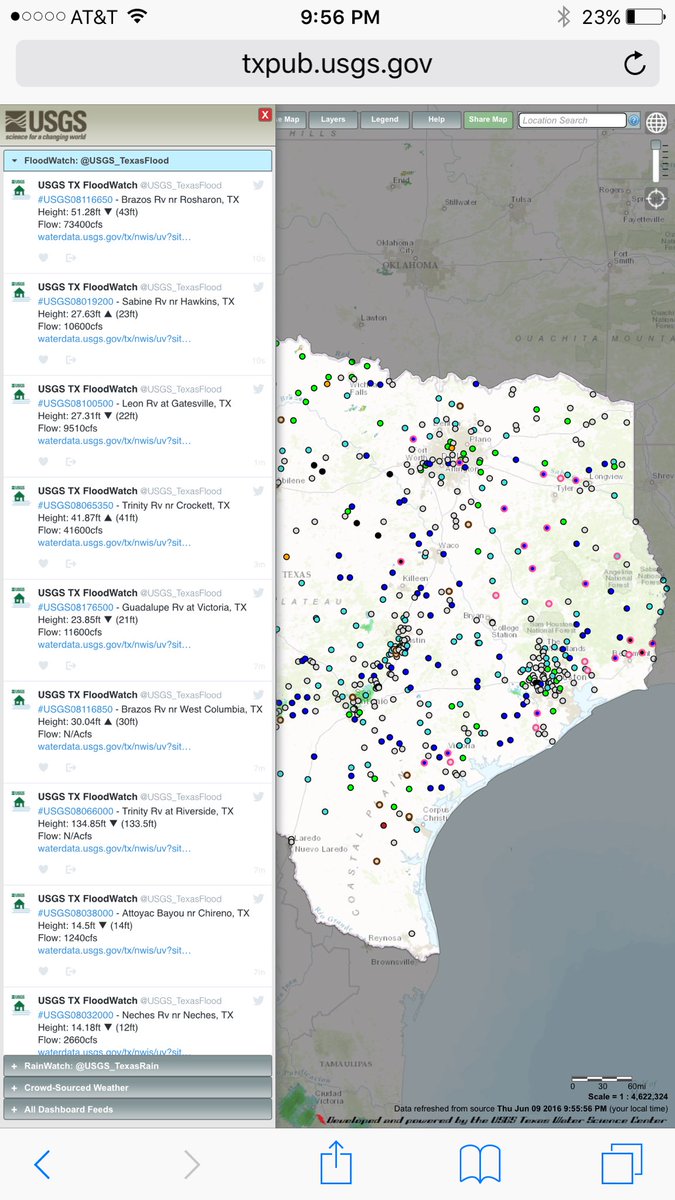The width and height of the screenshot is (675, 1200).
Task: Open hashtag link #USGS08176500
Action: pyautogui.click(x=75, y=608)
